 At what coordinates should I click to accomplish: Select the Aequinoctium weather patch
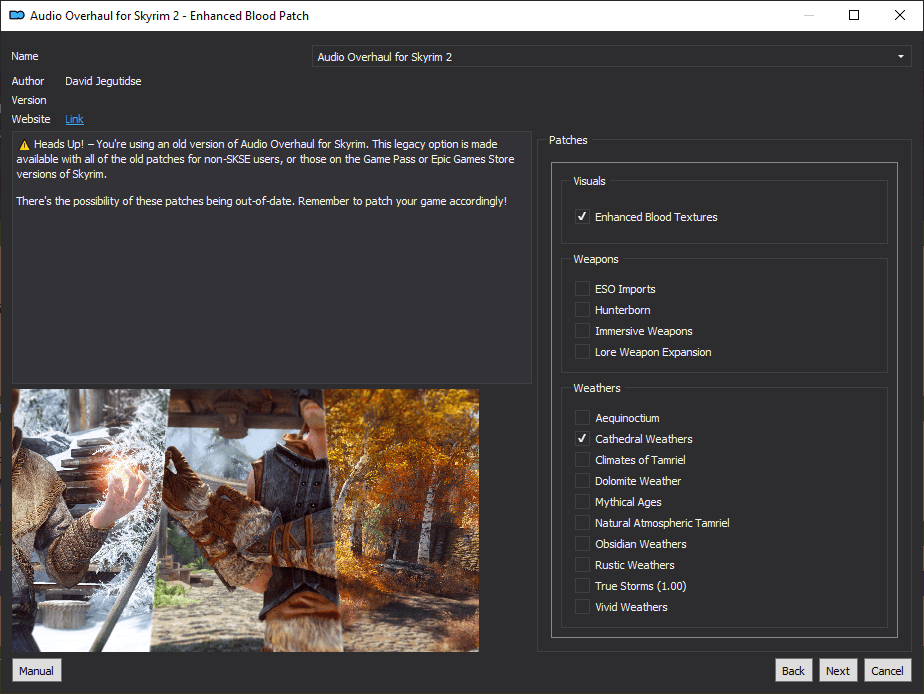pos(582,418)
